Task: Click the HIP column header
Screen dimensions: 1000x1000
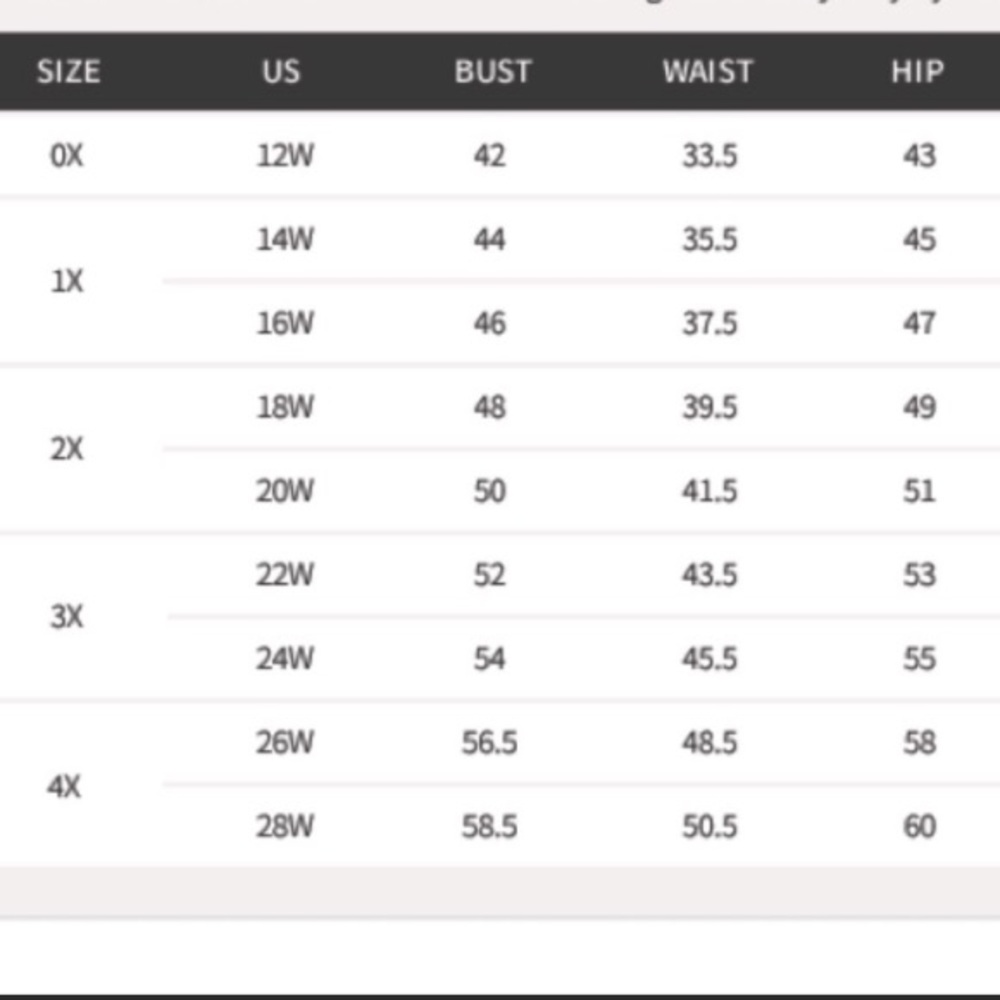Action: pos(917,72)
